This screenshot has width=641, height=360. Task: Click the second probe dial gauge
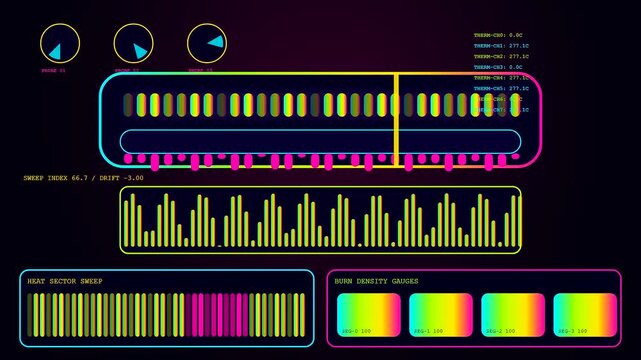pyautogui.click(x=134, y=43)
